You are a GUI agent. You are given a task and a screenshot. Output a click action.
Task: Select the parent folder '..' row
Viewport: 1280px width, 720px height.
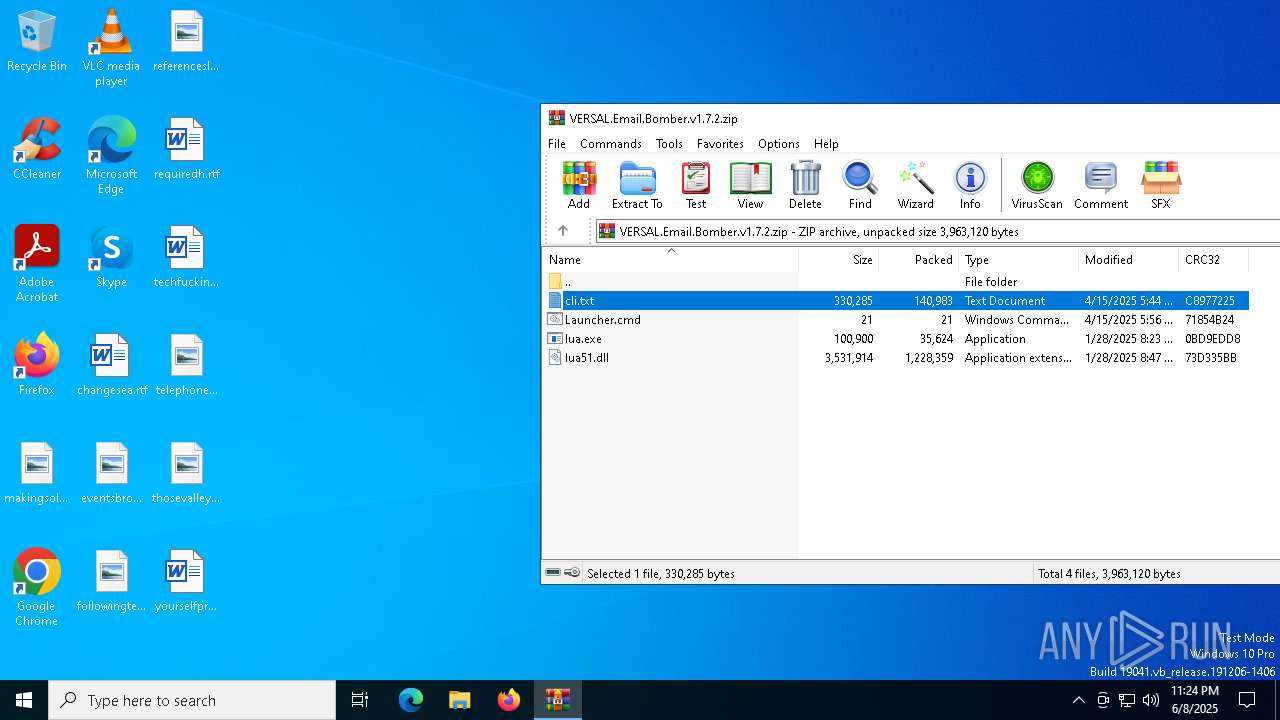click(896, 282)
